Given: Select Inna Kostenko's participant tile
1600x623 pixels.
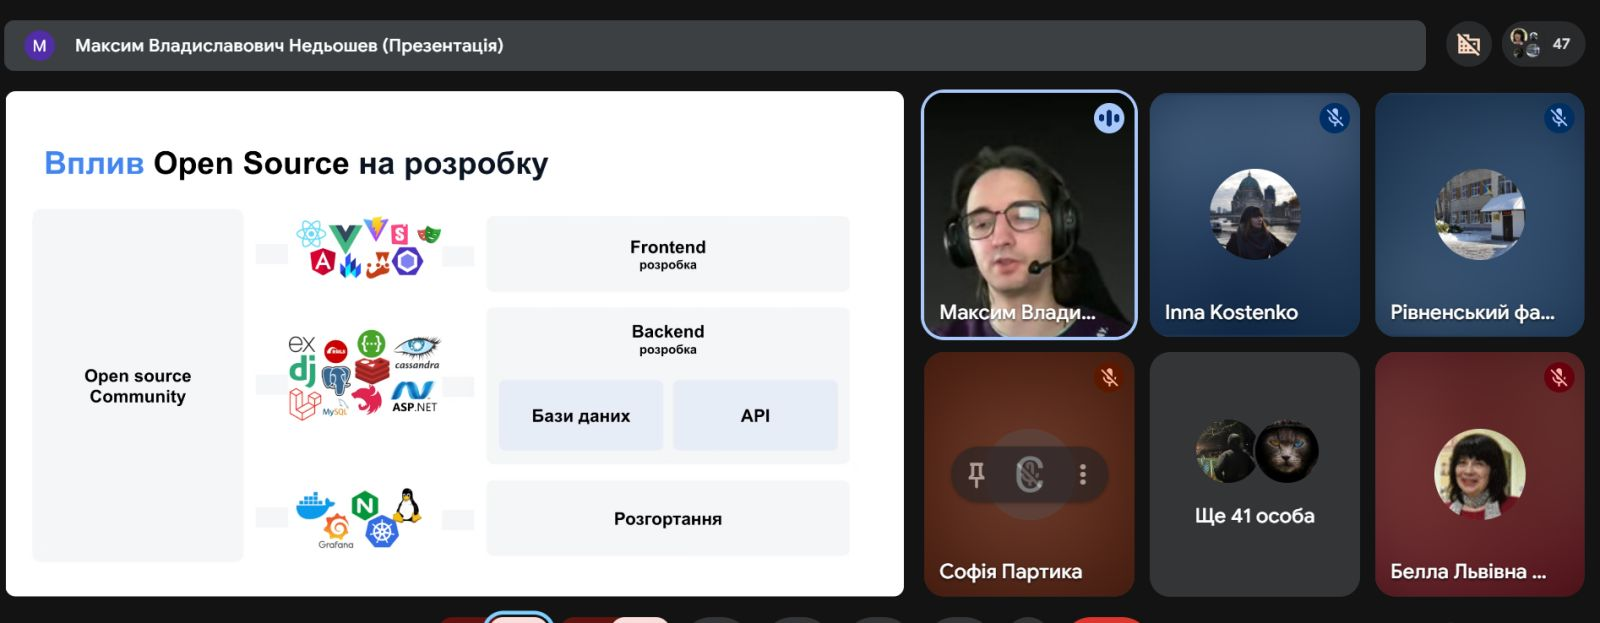Looking at the screenshot, I should coord(1254,215).
